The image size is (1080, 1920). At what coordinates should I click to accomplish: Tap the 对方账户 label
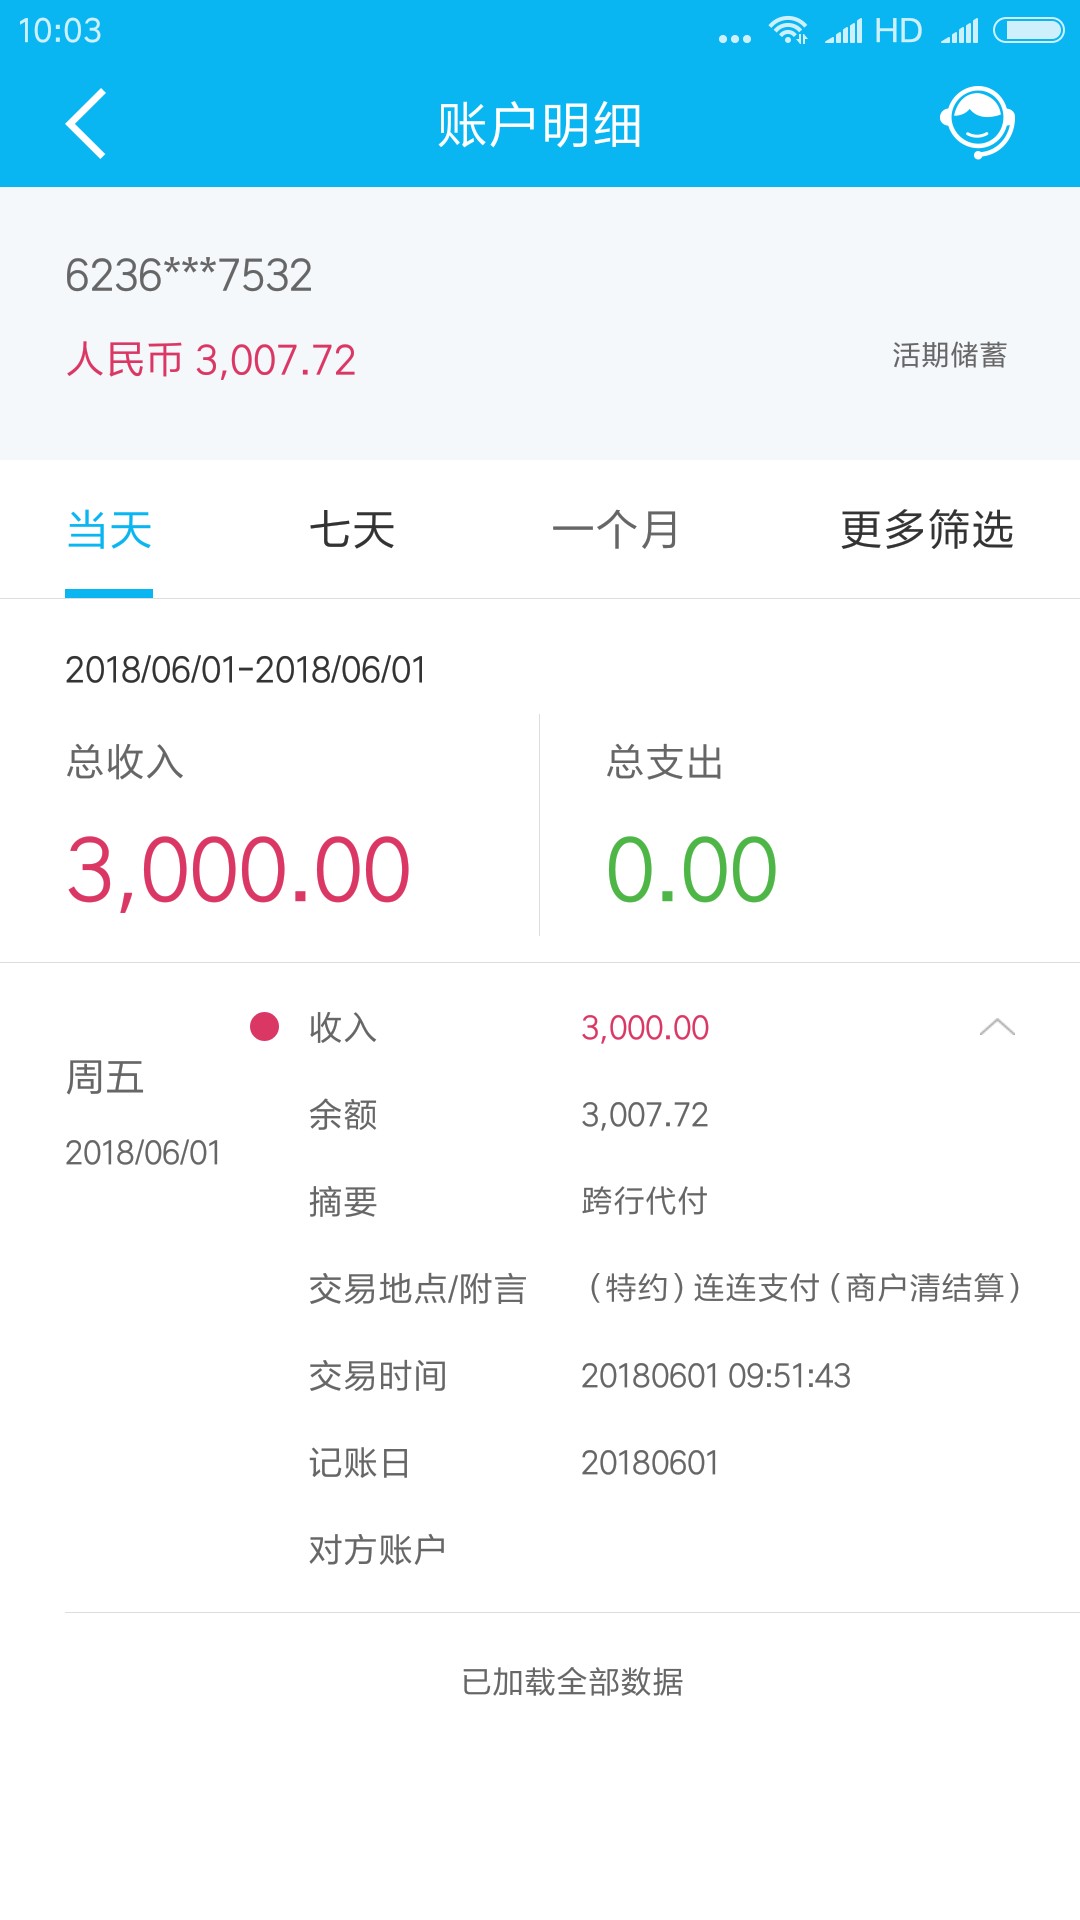click(x=378, y=1550)
